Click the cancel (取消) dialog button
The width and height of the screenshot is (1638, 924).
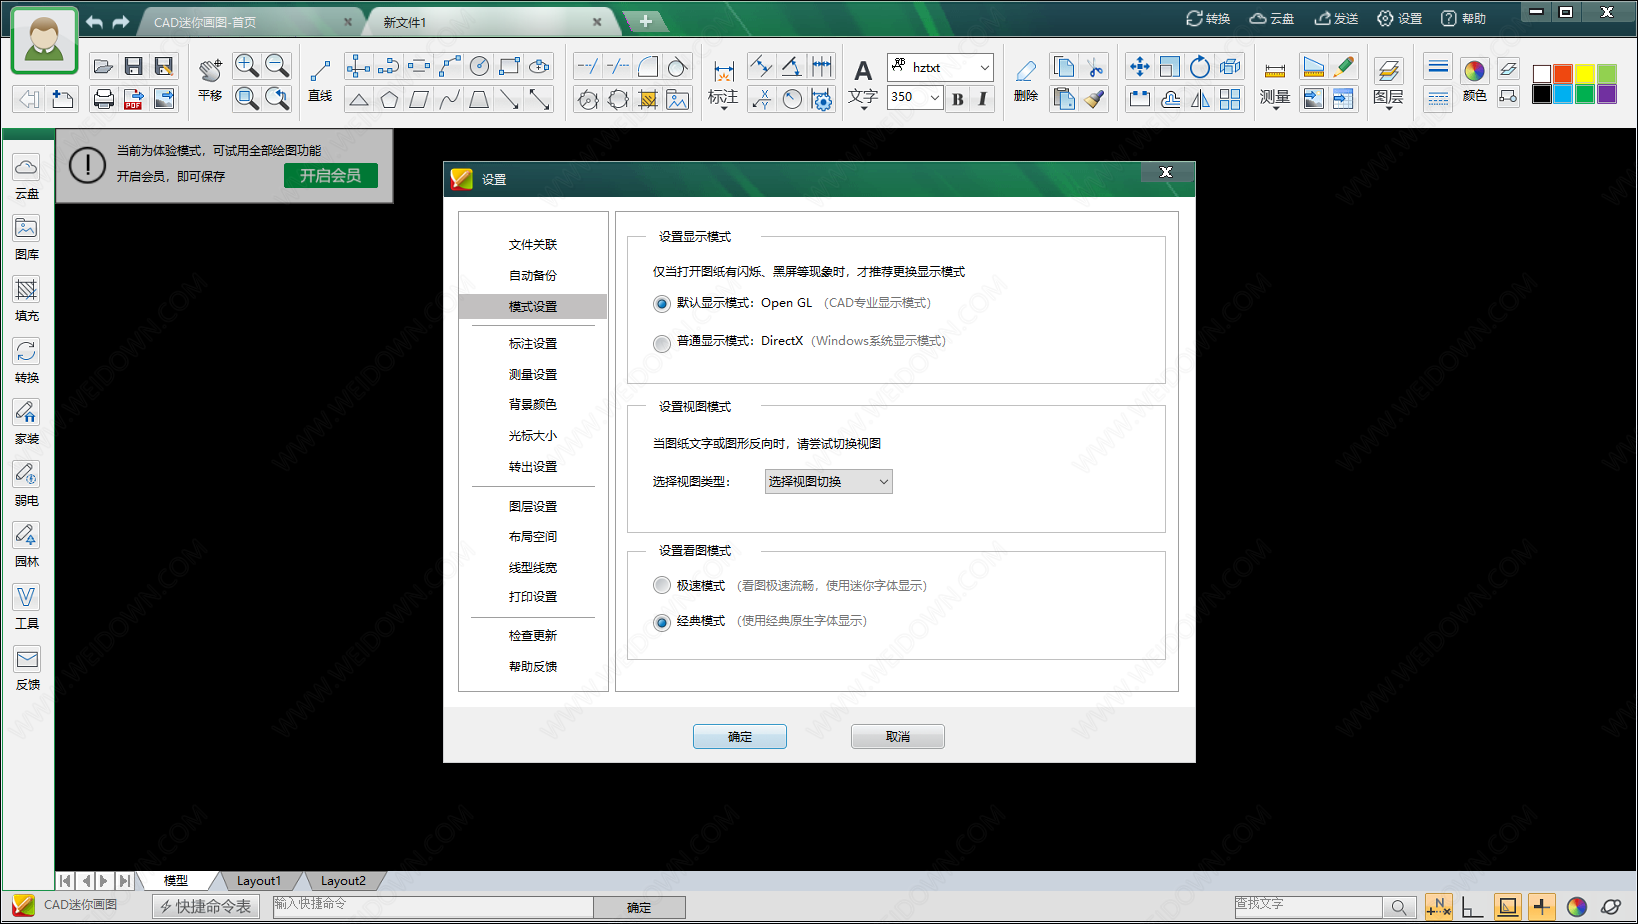coord(898,737)
